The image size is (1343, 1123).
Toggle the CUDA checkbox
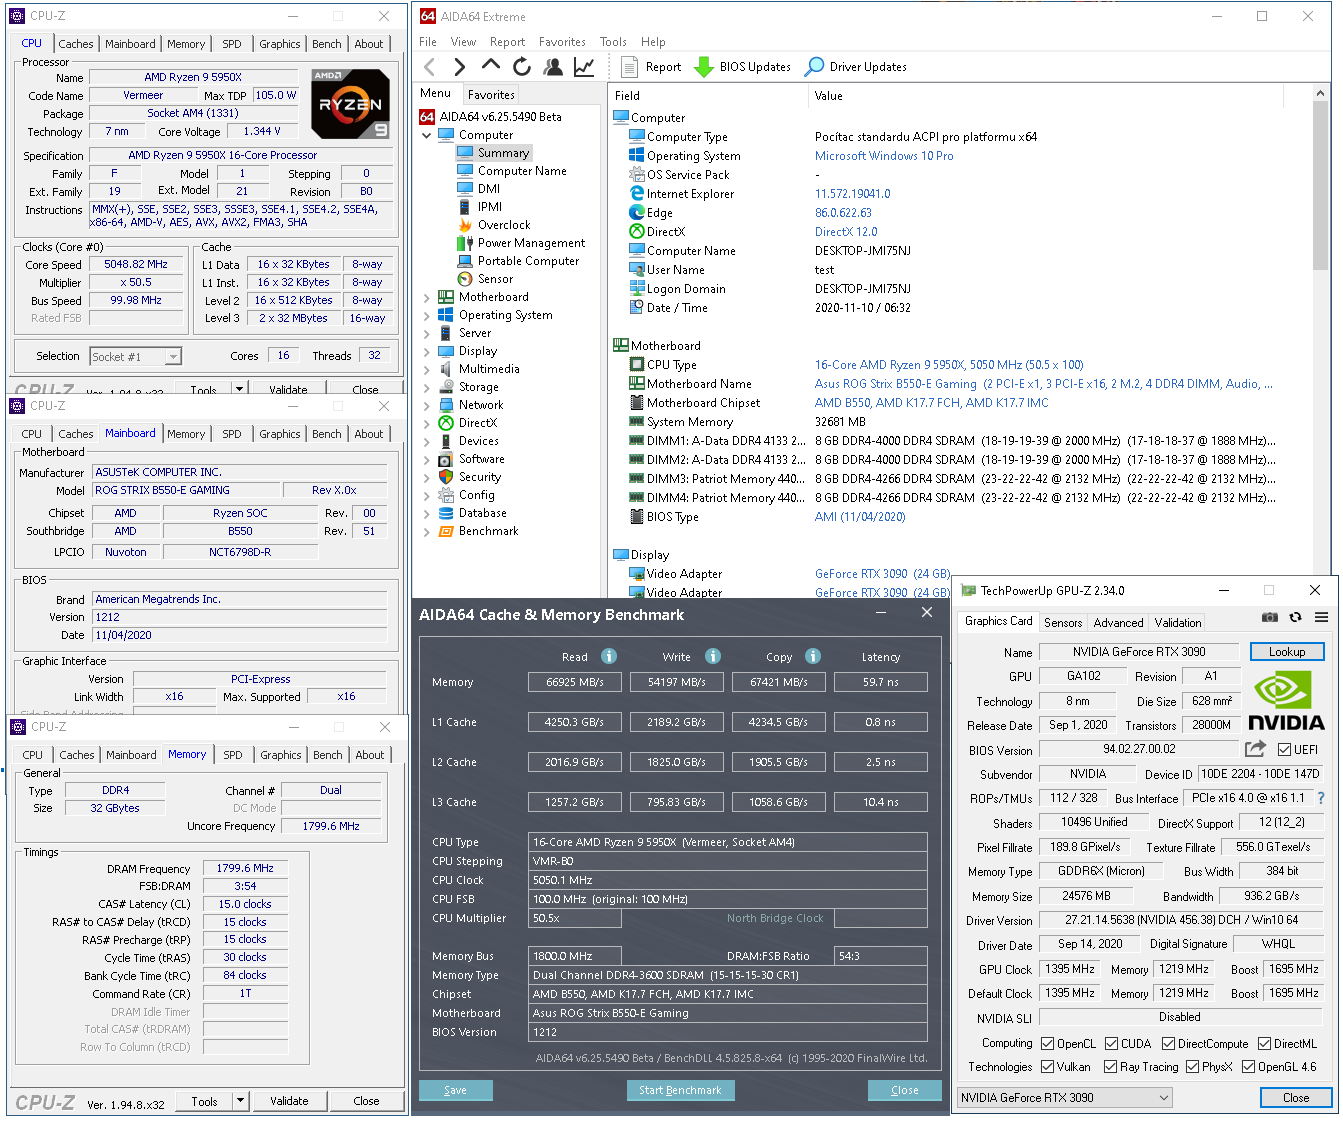pos(1112,1044)
